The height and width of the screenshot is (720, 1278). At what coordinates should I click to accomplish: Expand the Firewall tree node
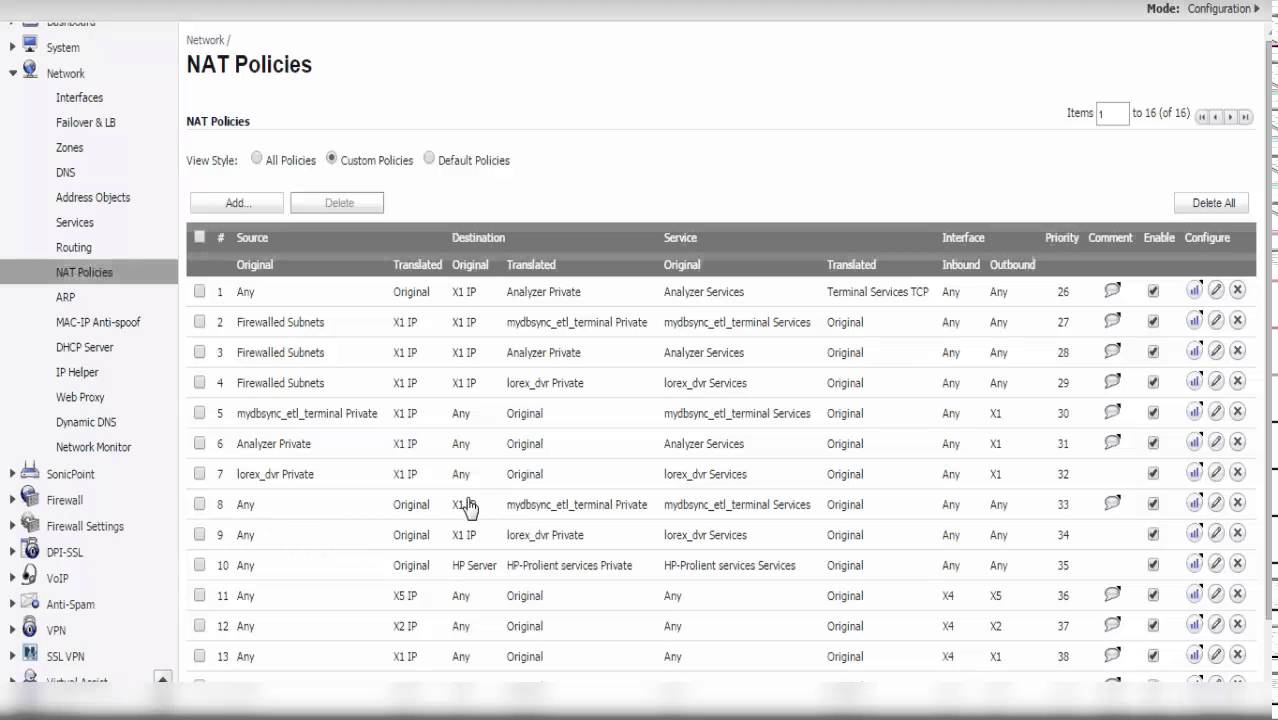[x=13, y=500]
